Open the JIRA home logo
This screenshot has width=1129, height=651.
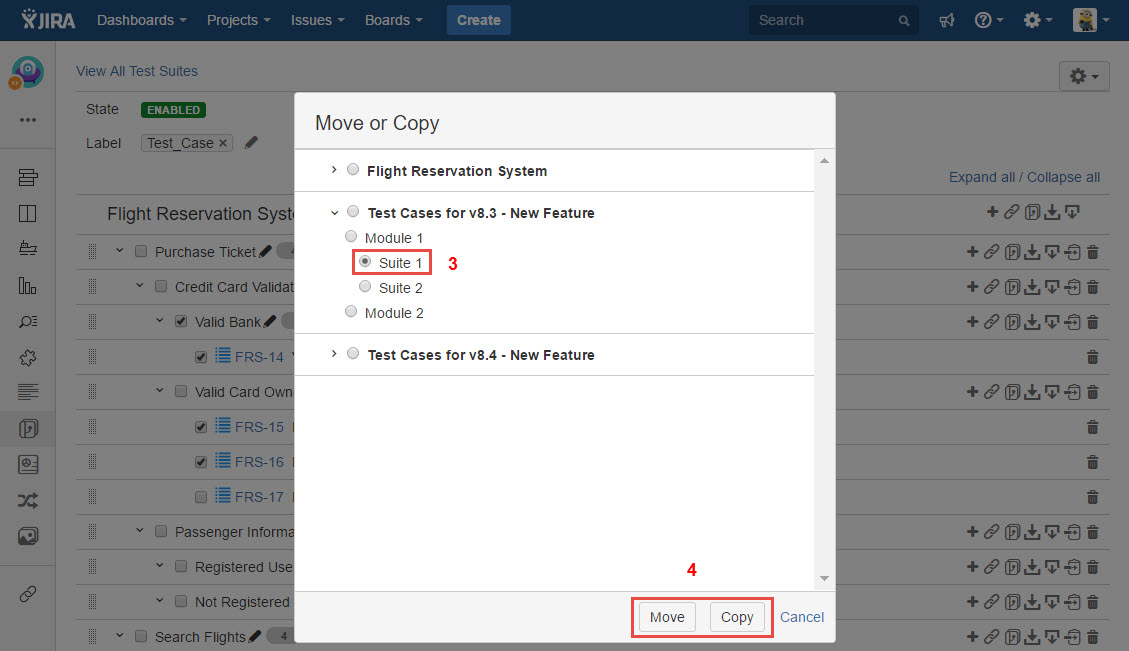(x=48, y=19)
